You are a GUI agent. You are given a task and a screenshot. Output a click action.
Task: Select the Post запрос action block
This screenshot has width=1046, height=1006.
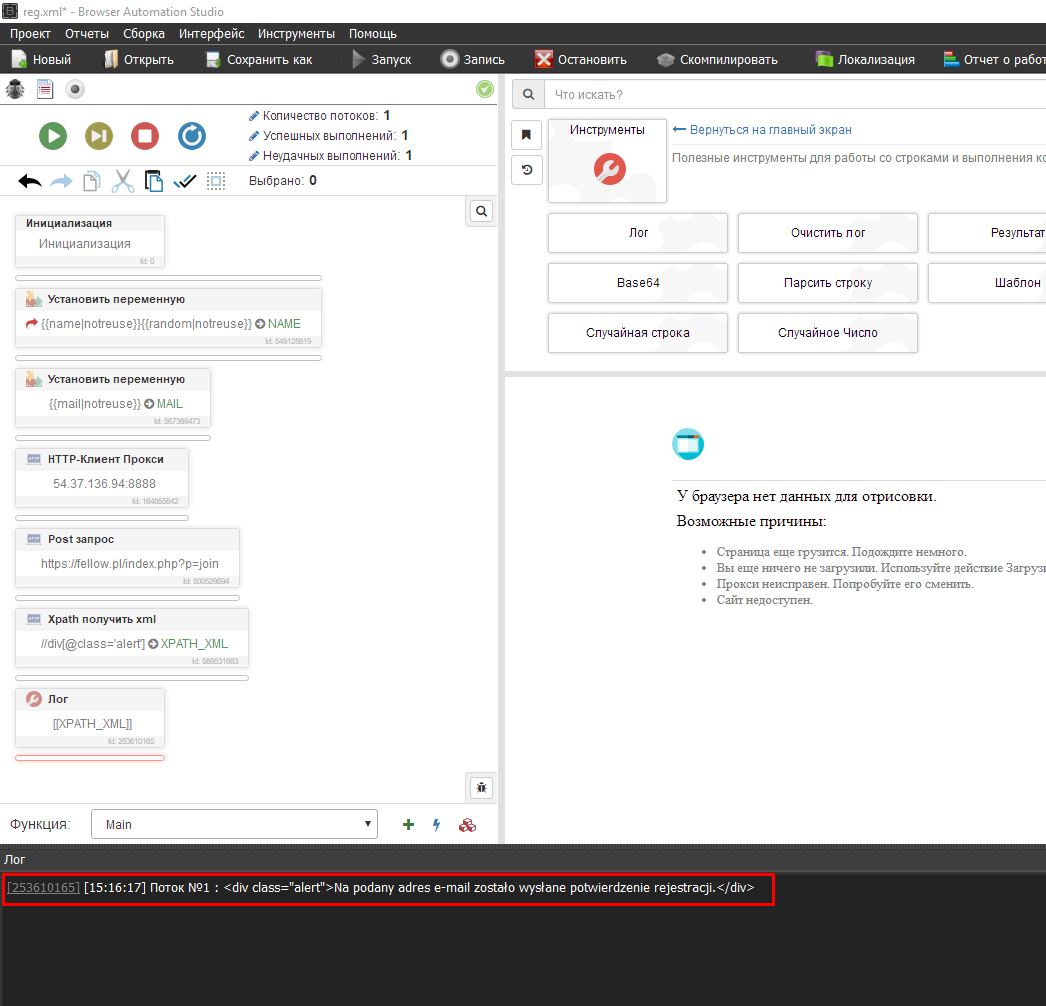click(x=127, y=558)
